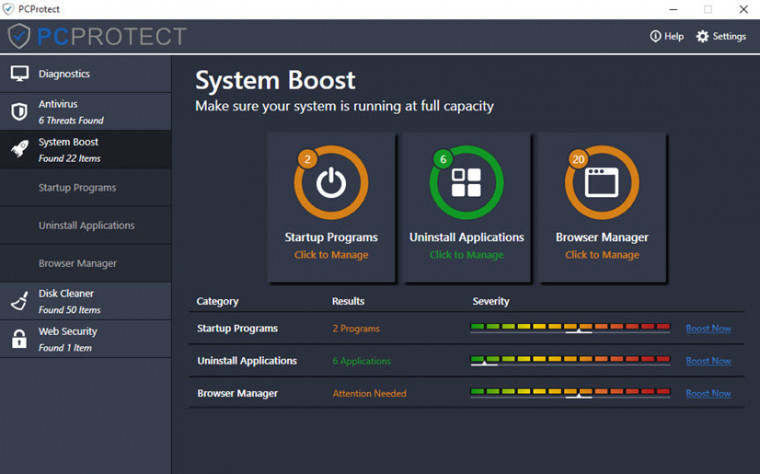Open Disk Cleaner Found 50 Items
760x474 pixels.
(x=85, y=301)
